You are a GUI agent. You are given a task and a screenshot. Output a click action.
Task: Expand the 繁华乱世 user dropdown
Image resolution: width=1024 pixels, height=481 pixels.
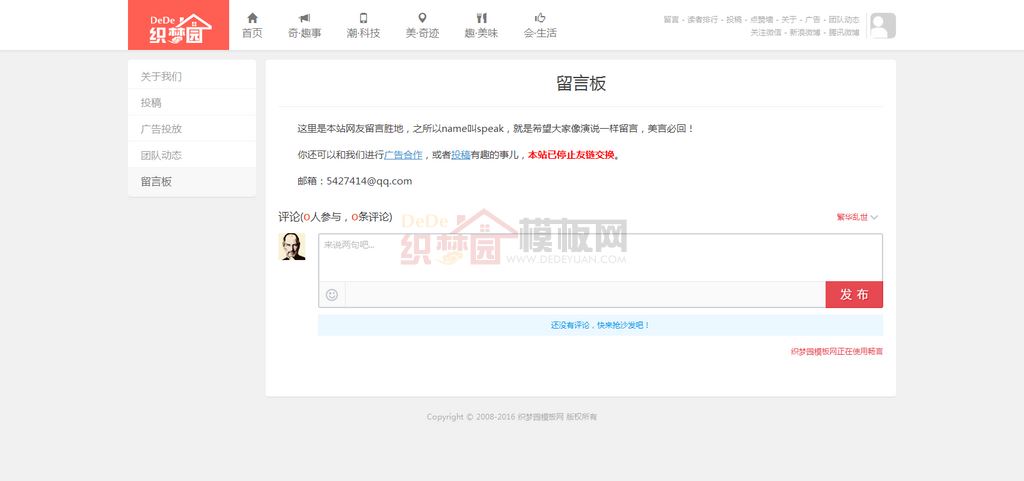tap(857, 217)
